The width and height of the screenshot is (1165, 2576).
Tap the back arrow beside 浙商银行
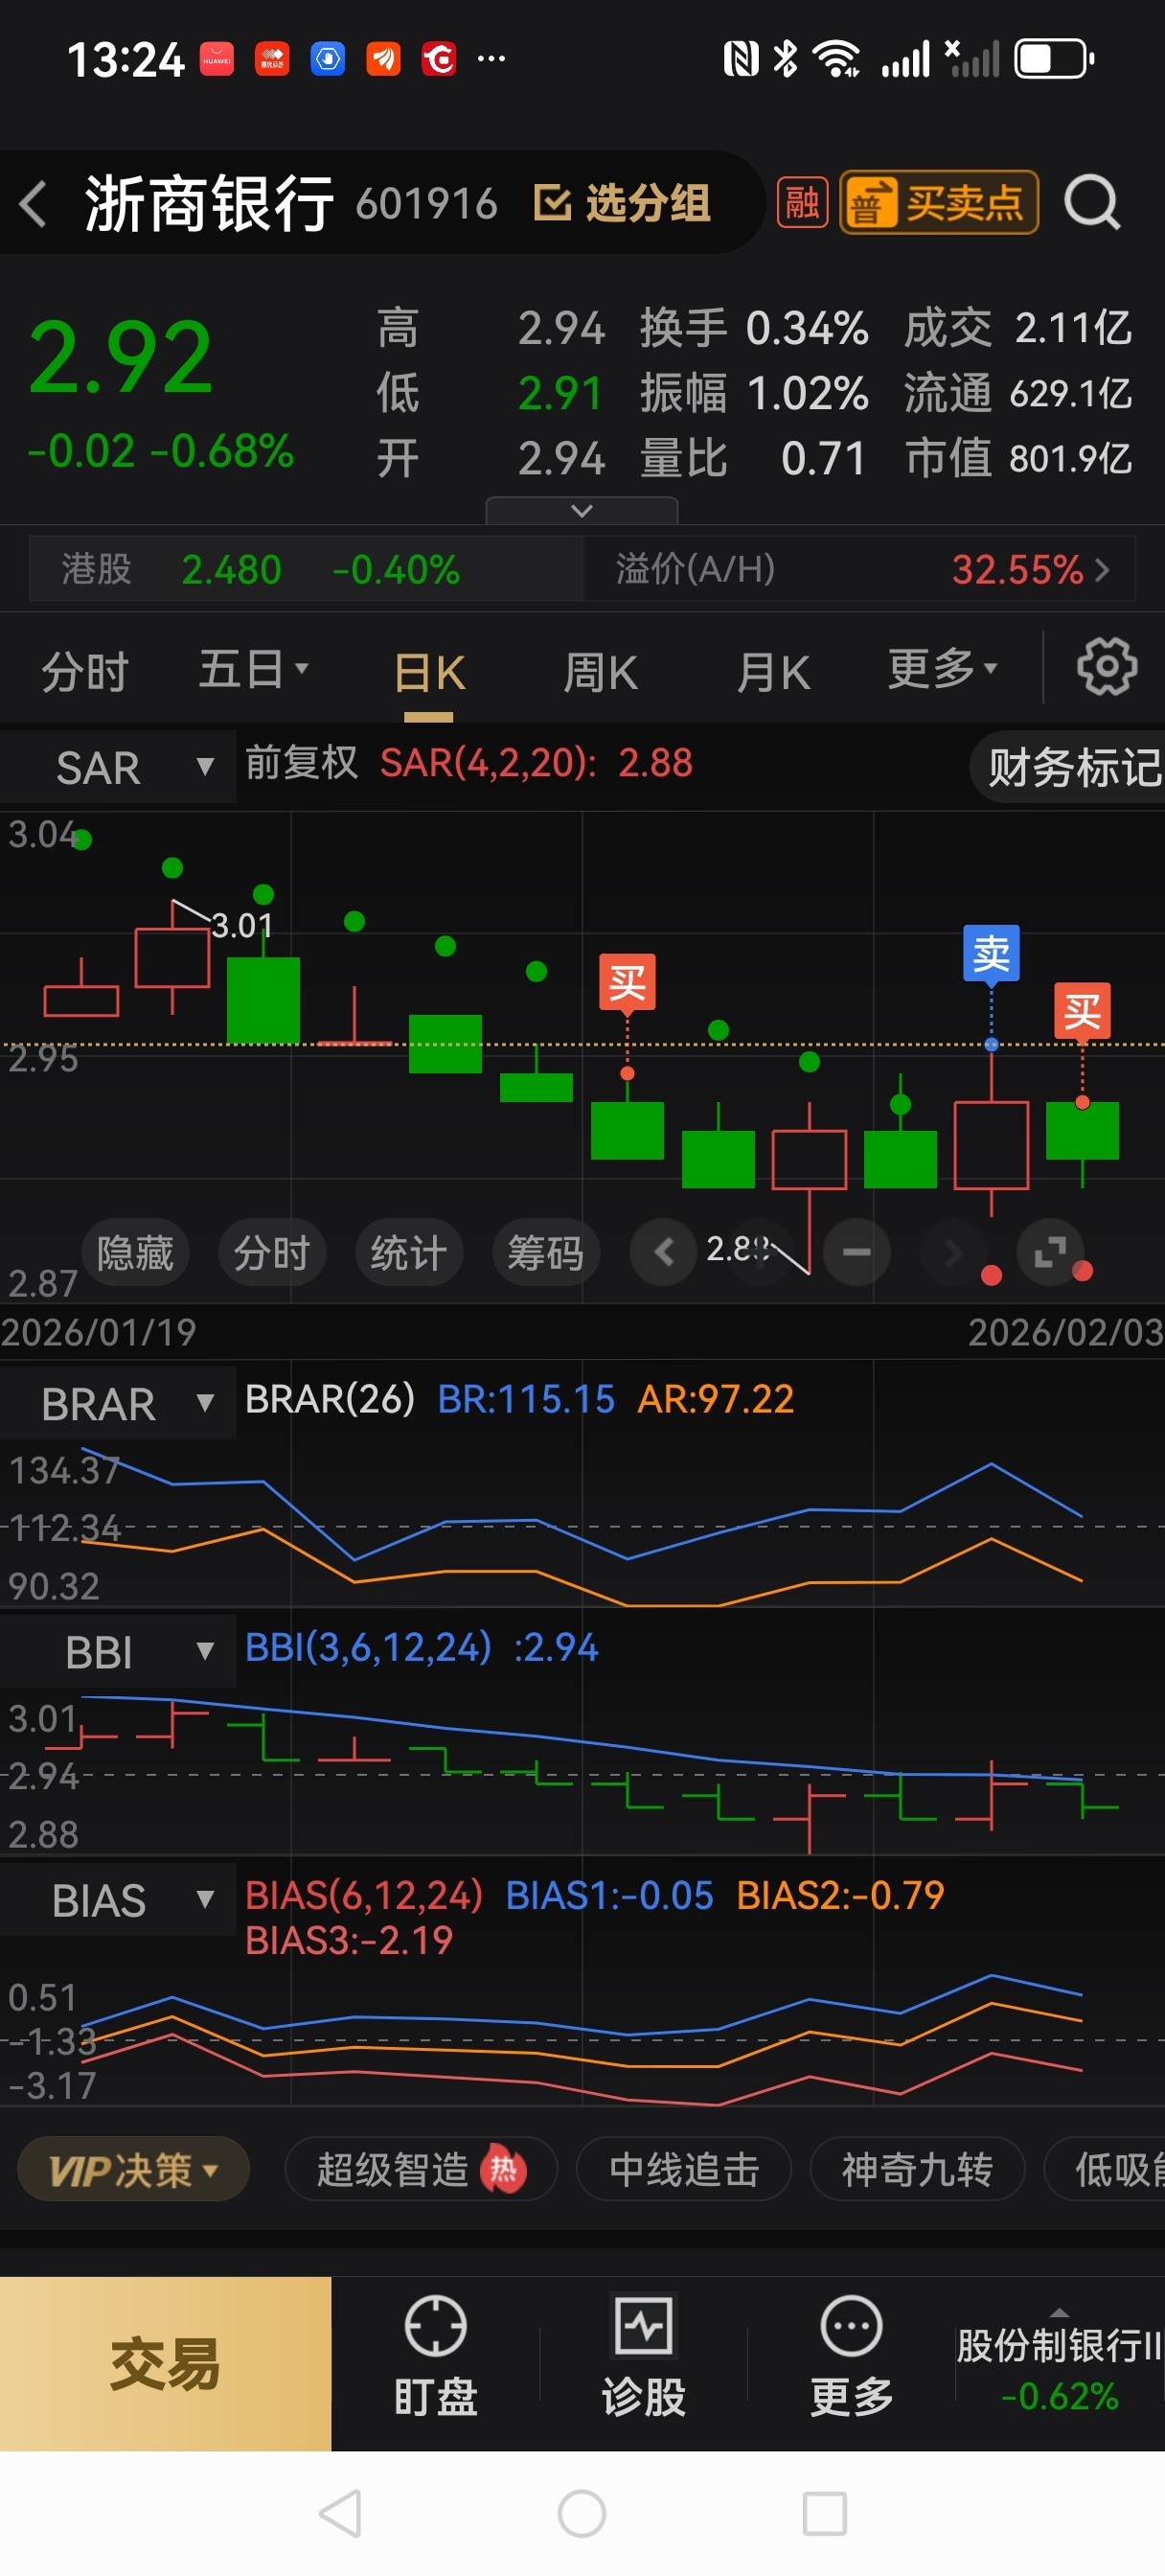[33, 204]
